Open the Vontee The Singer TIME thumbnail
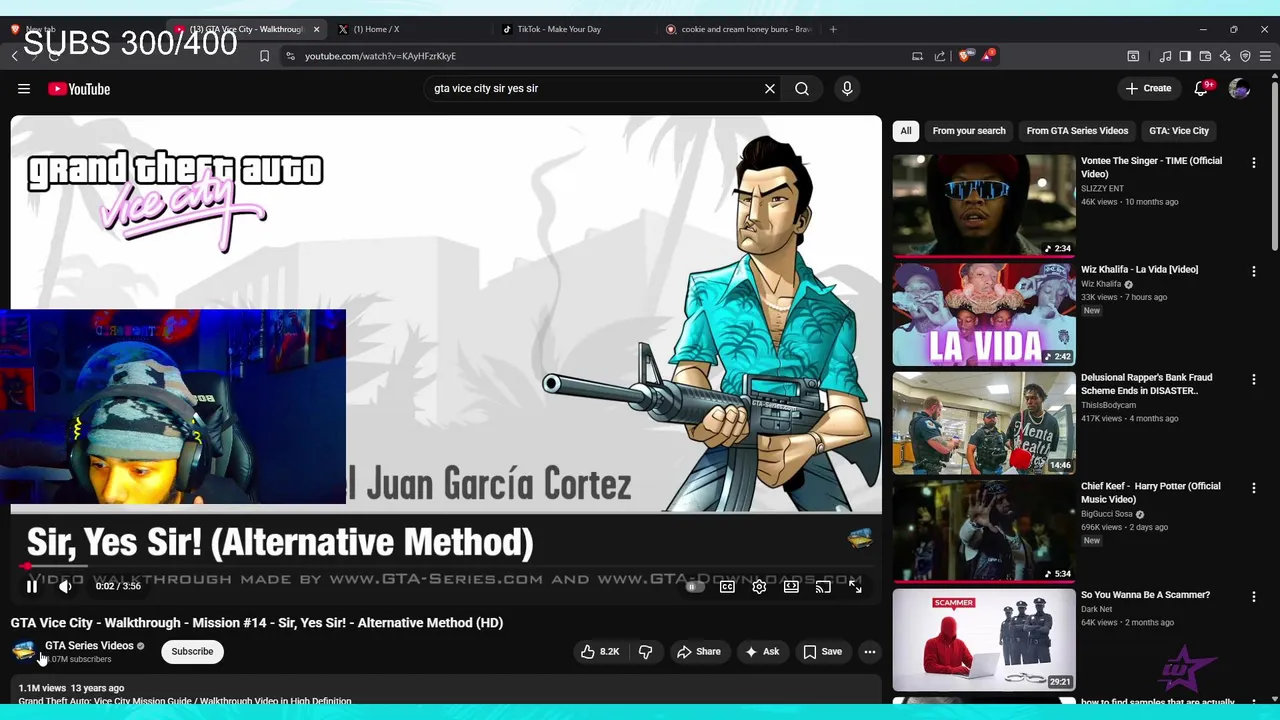Viewport: 1280px width, 720px height. coord(984,205)
